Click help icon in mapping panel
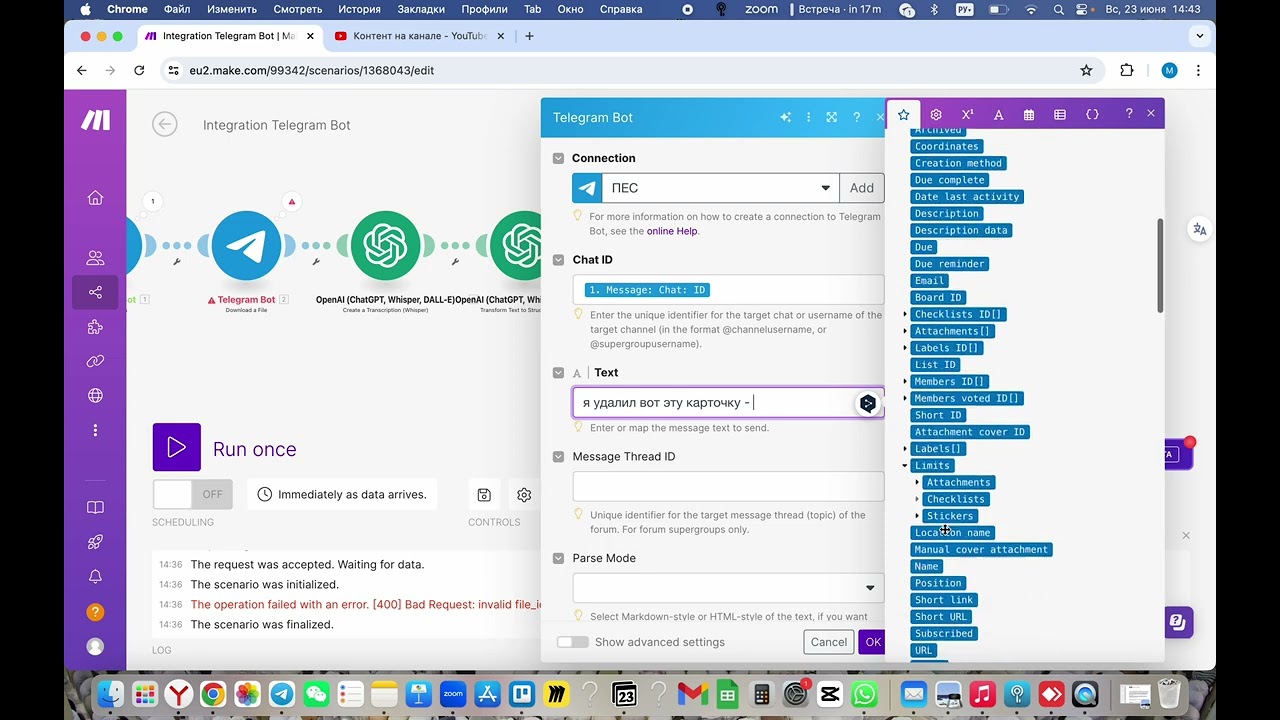Viewport: 1280px width, 720px height. click(x=1129, y=114)
